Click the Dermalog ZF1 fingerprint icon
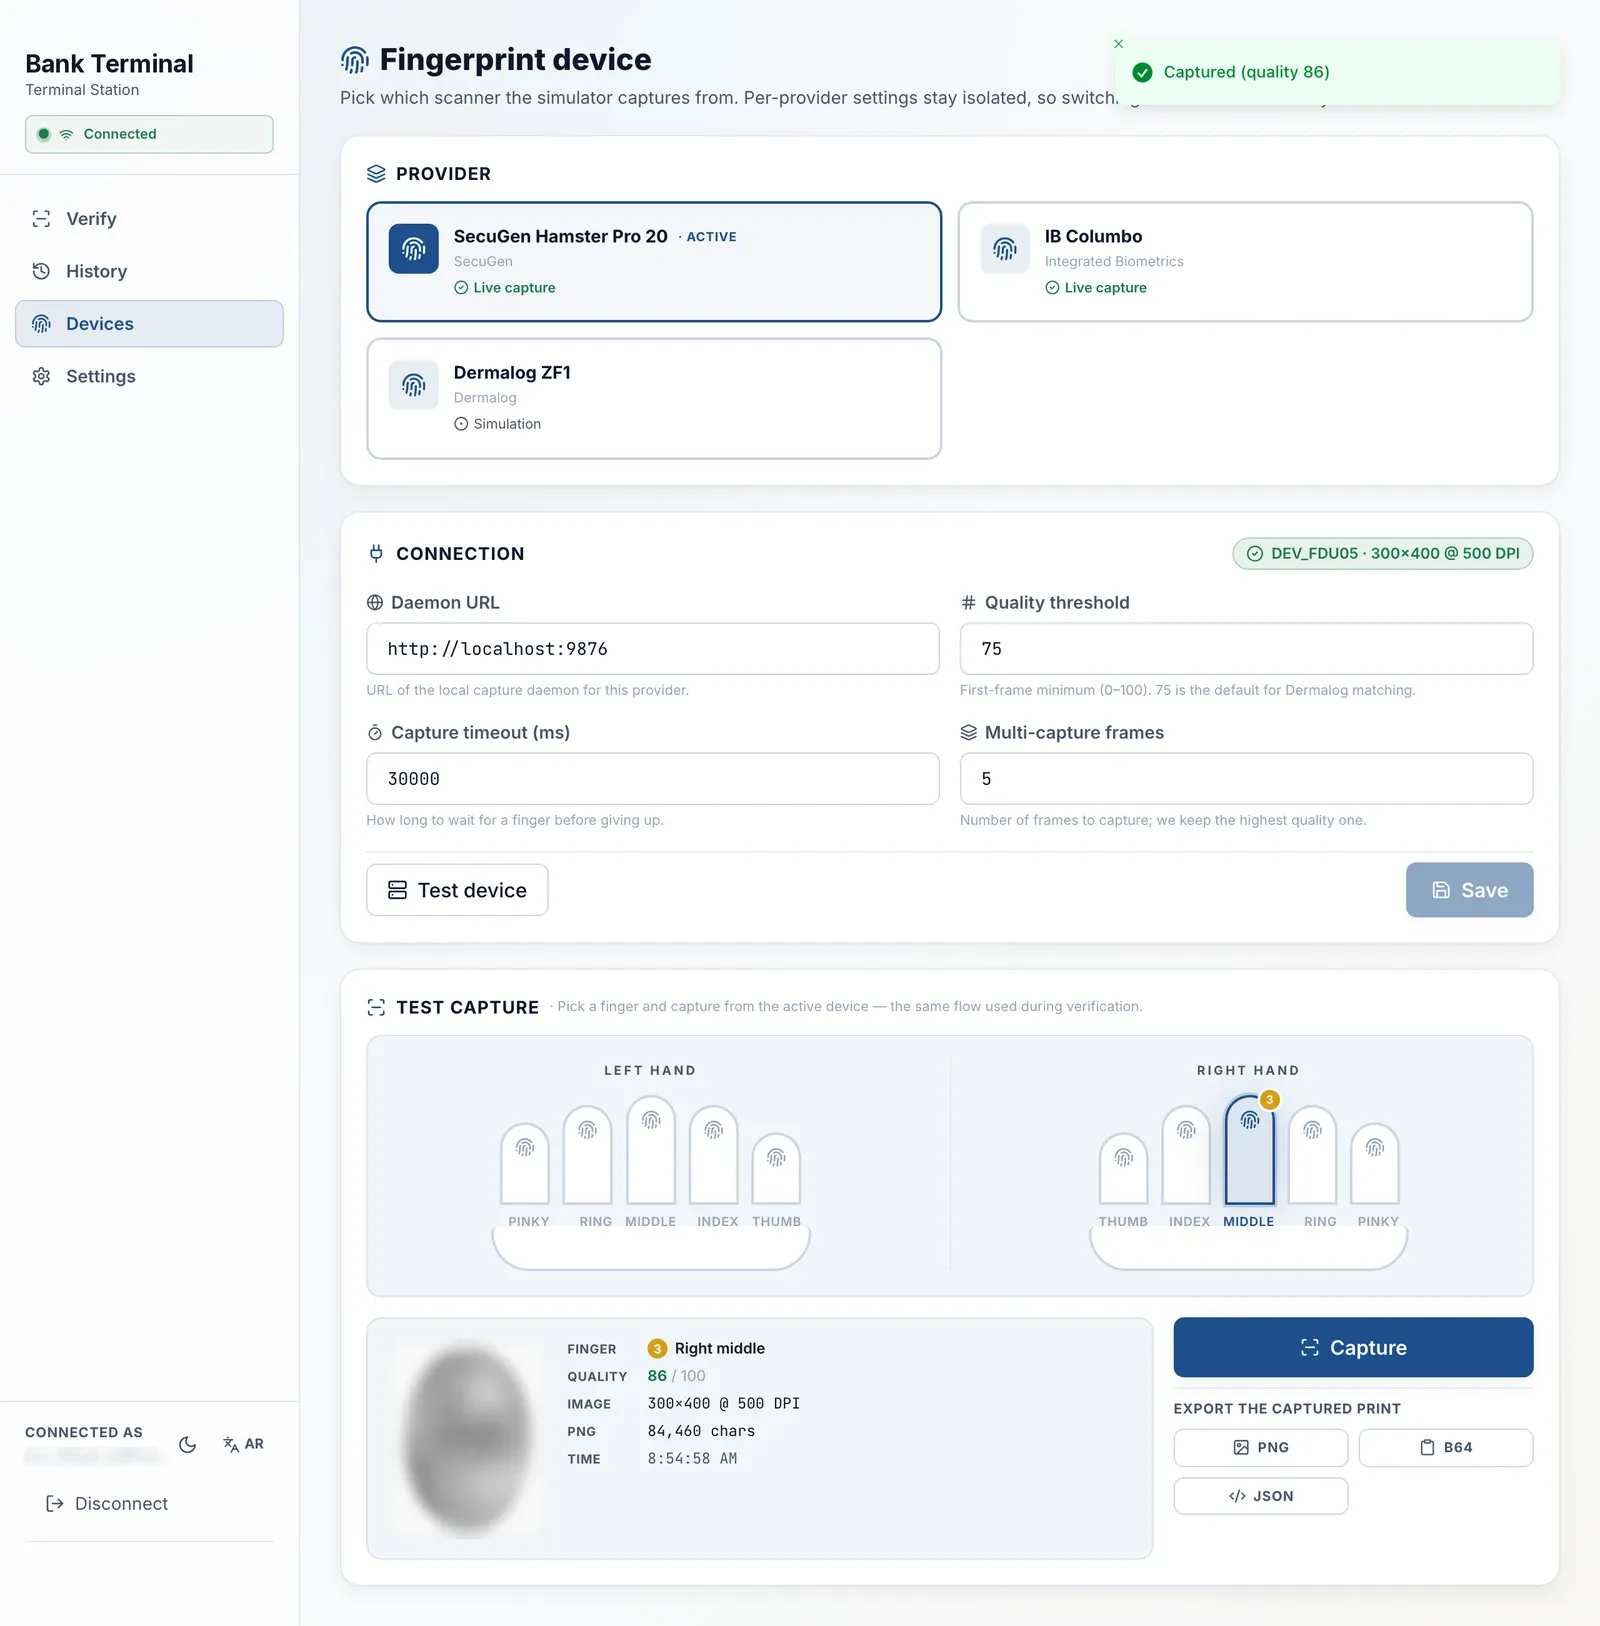The width and height of the screenshot is (1600, 1626). click(414, 385)
